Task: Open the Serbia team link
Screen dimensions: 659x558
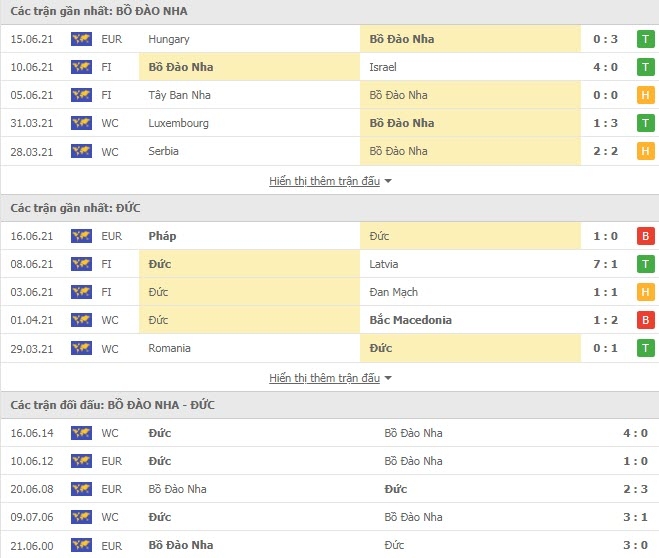Action: pyautogui.click(x=163, y=151)
